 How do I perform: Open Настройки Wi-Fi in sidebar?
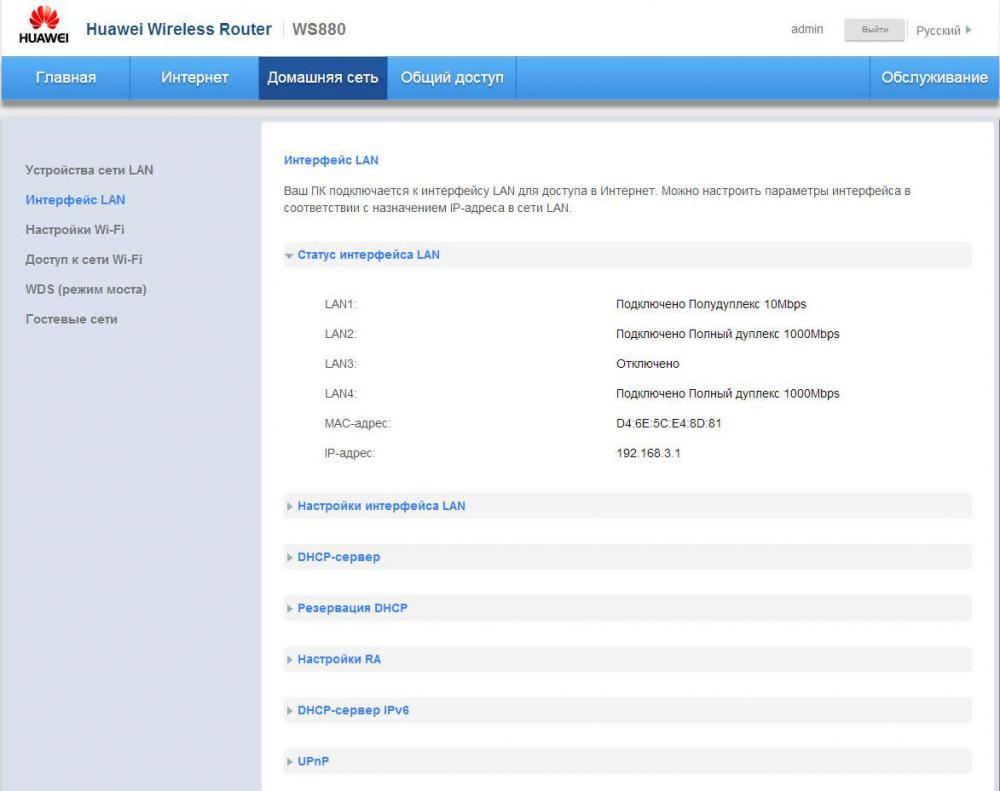75,230
